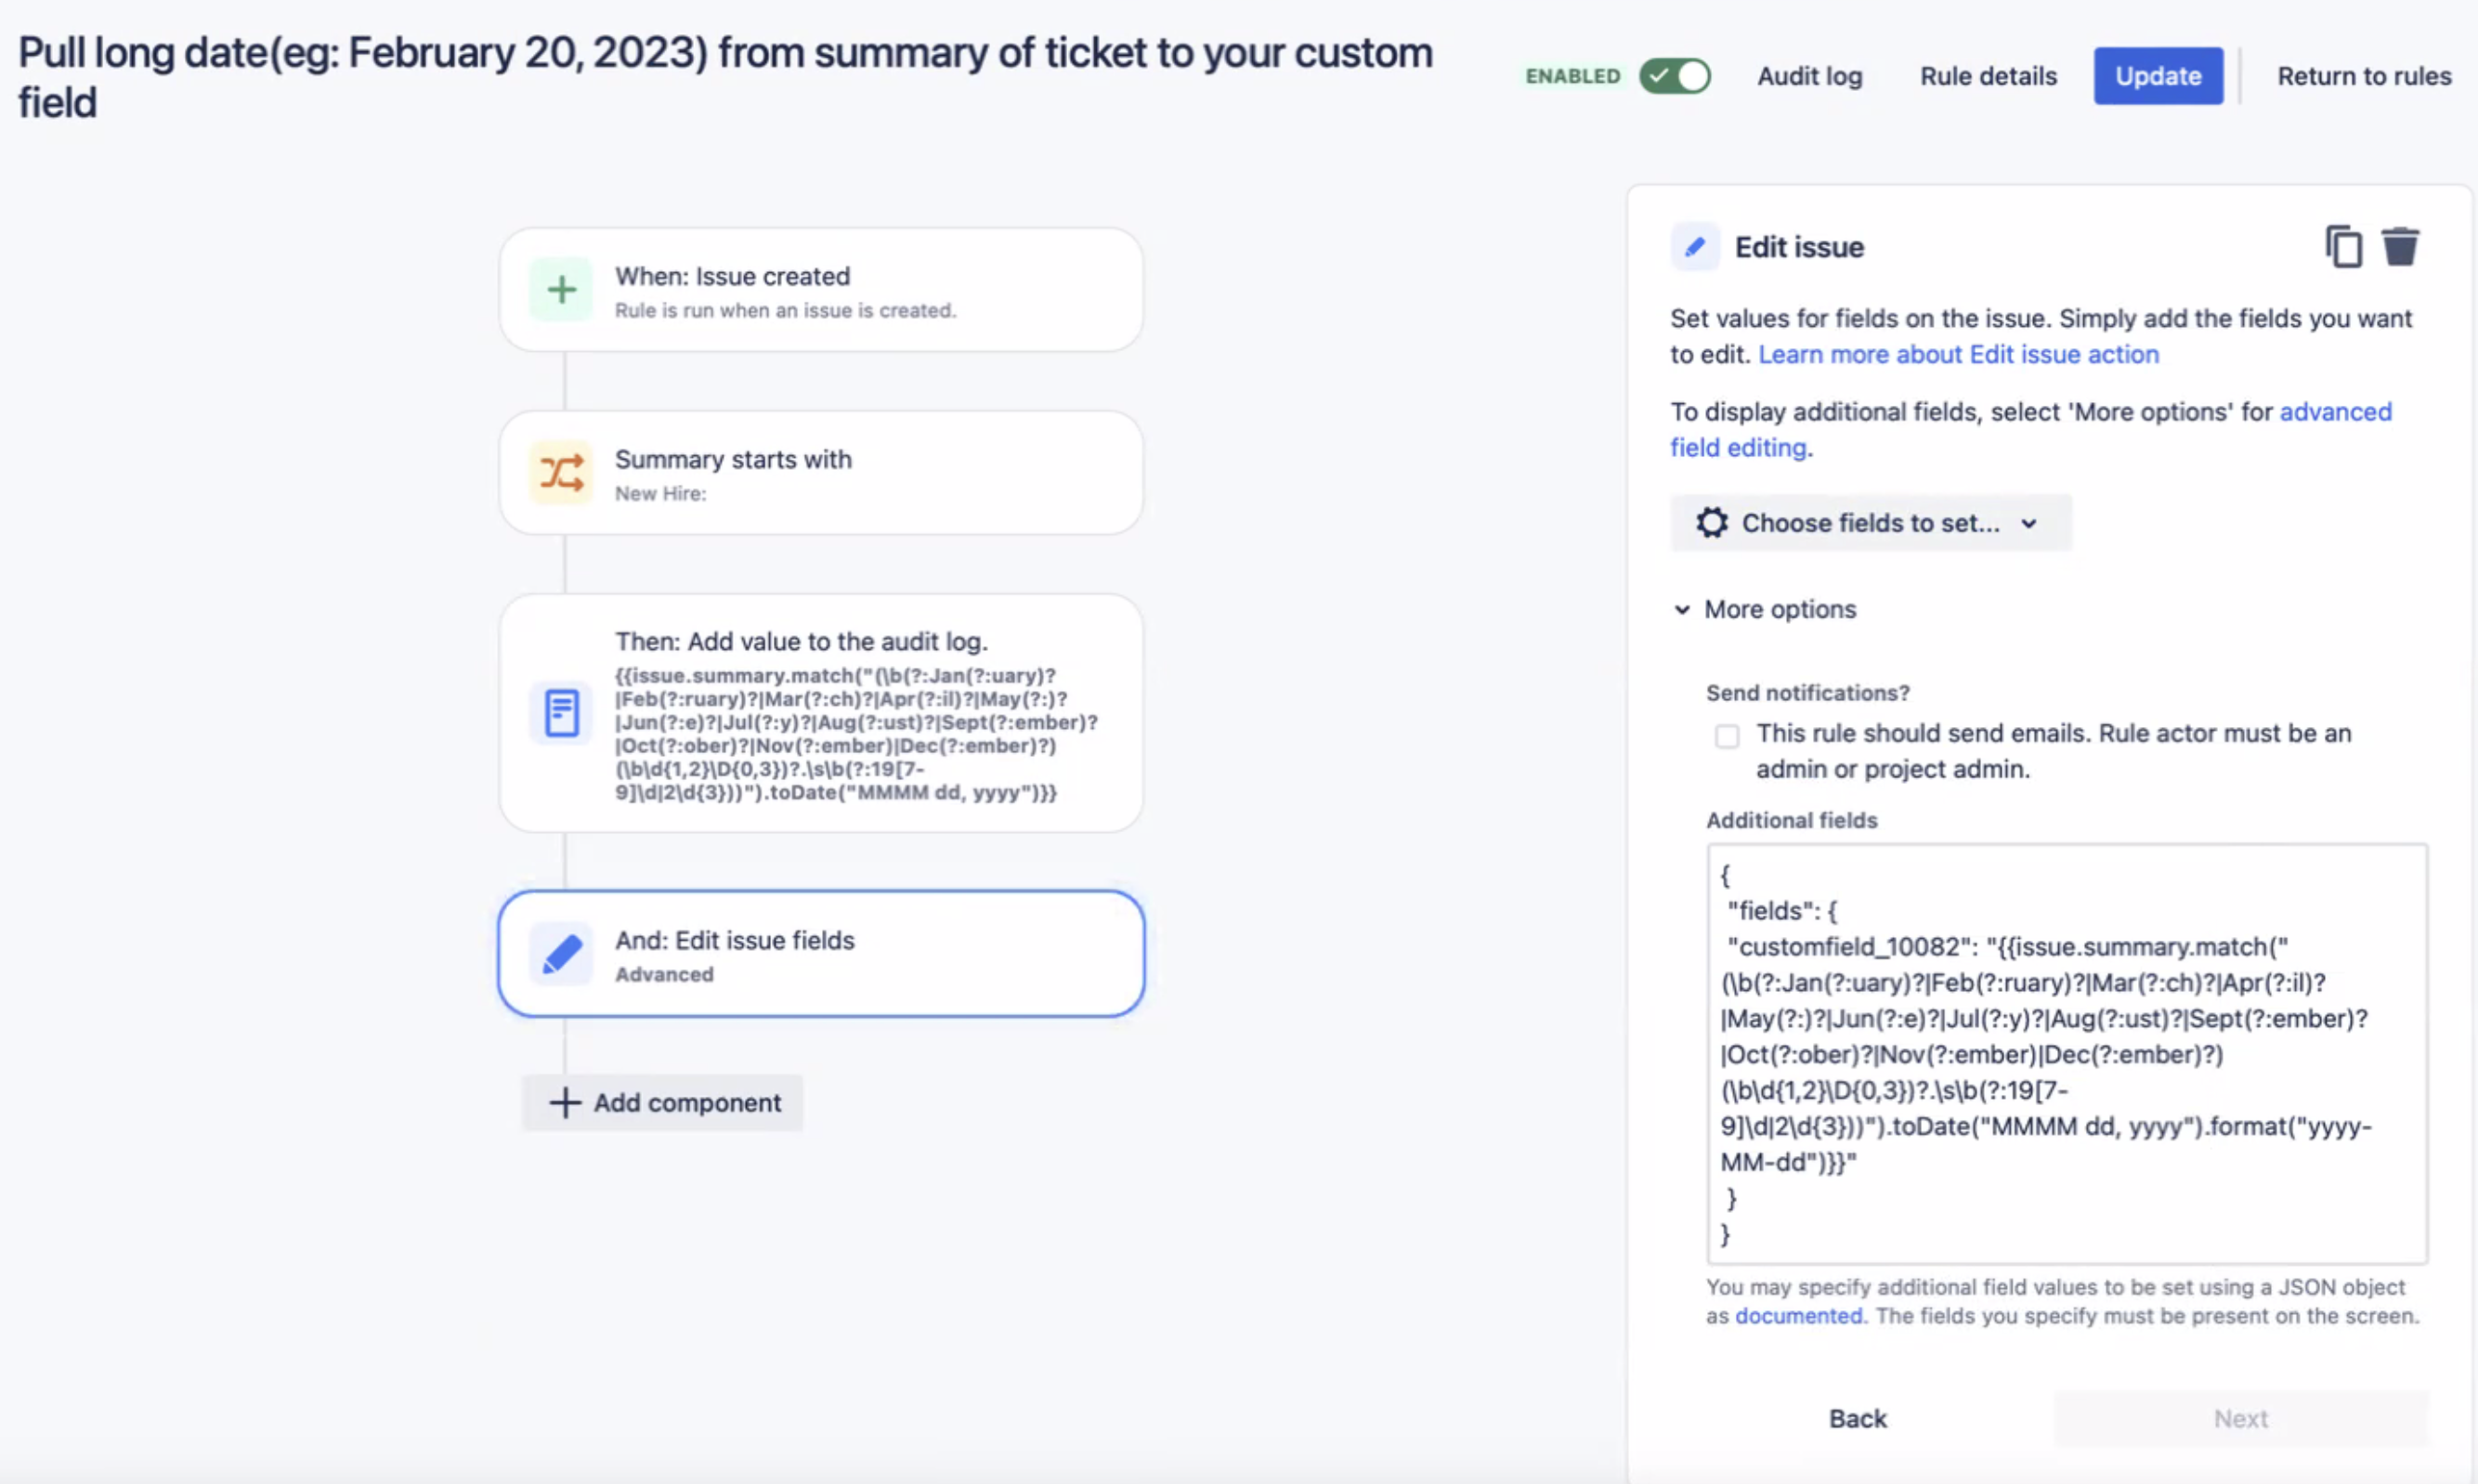Viewport: 2478px width, 1484px height.
Task: Click the pencil icon on Edit issue fields step
Action: tap(561, 955)
